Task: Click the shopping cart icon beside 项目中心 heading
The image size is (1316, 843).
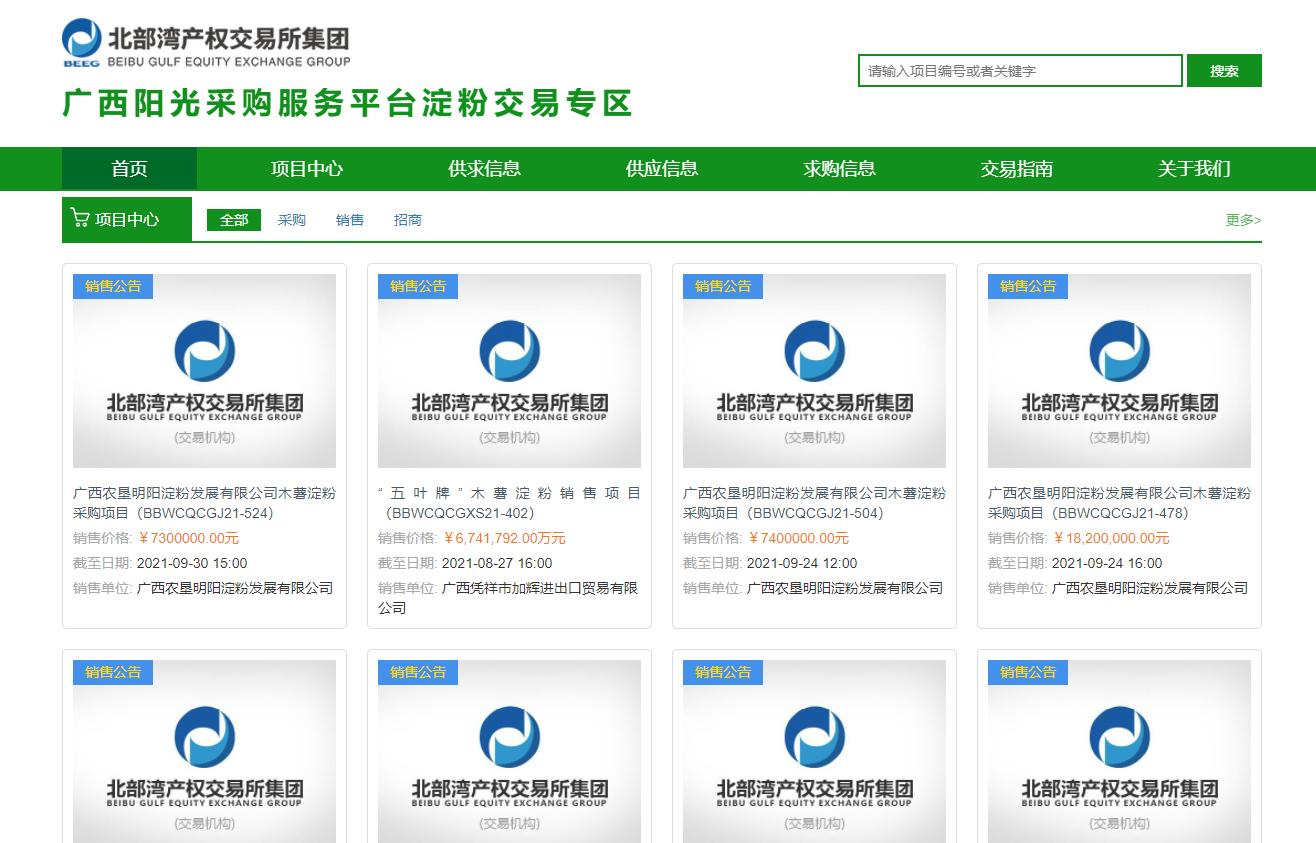Action: pyautogui.click(x=80, y=217)
